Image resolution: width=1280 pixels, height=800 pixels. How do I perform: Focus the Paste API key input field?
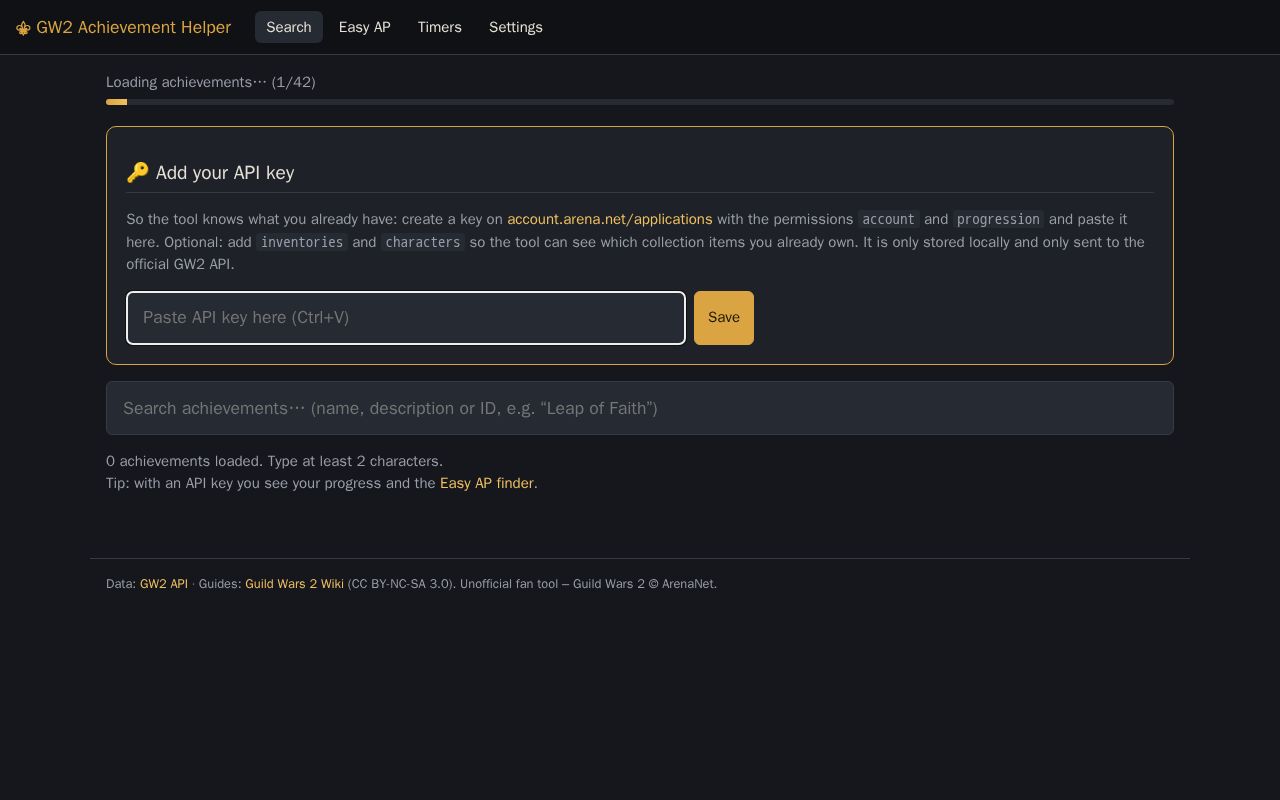point(406,318)
